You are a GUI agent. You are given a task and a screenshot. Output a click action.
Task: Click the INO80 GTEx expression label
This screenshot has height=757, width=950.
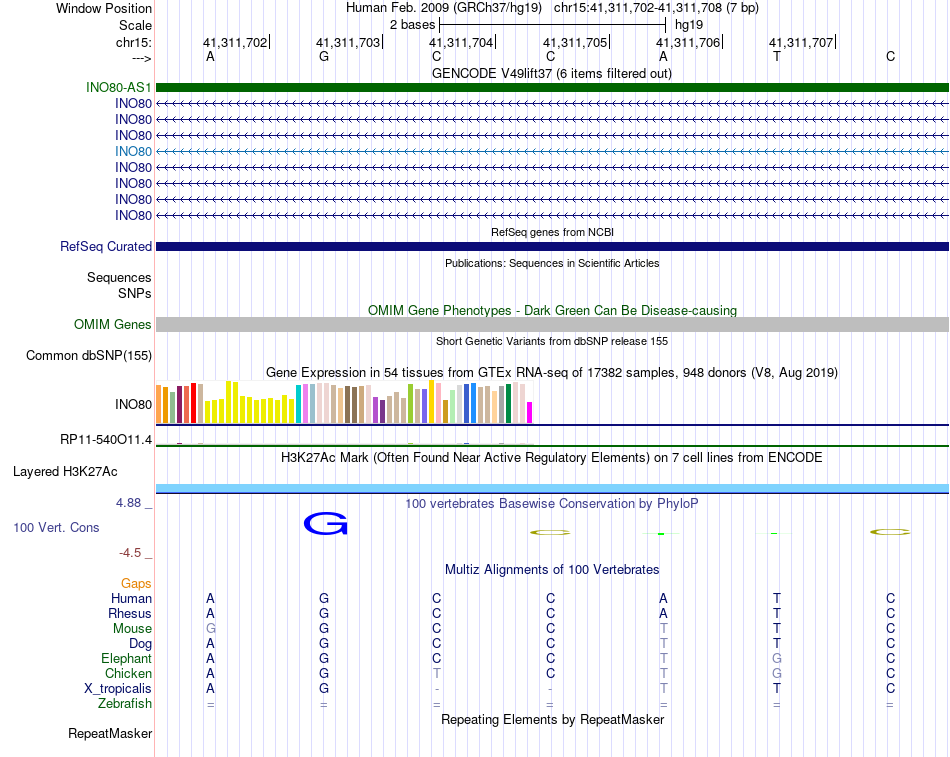pyautogui.click(x=133, y=404)
